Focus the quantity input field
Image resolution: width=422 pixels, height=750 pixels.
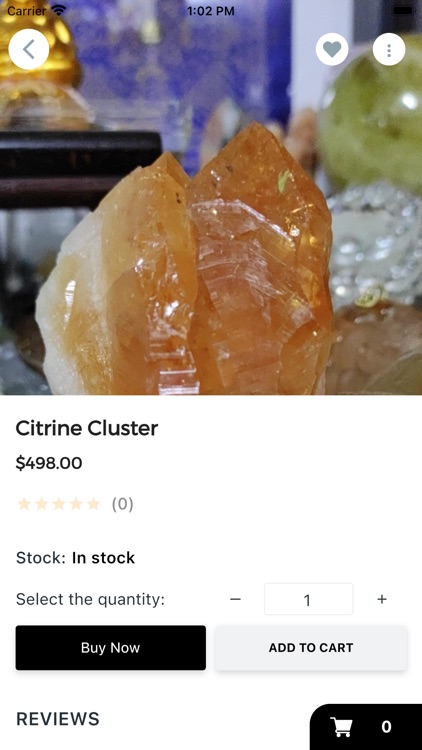(309, 599)
